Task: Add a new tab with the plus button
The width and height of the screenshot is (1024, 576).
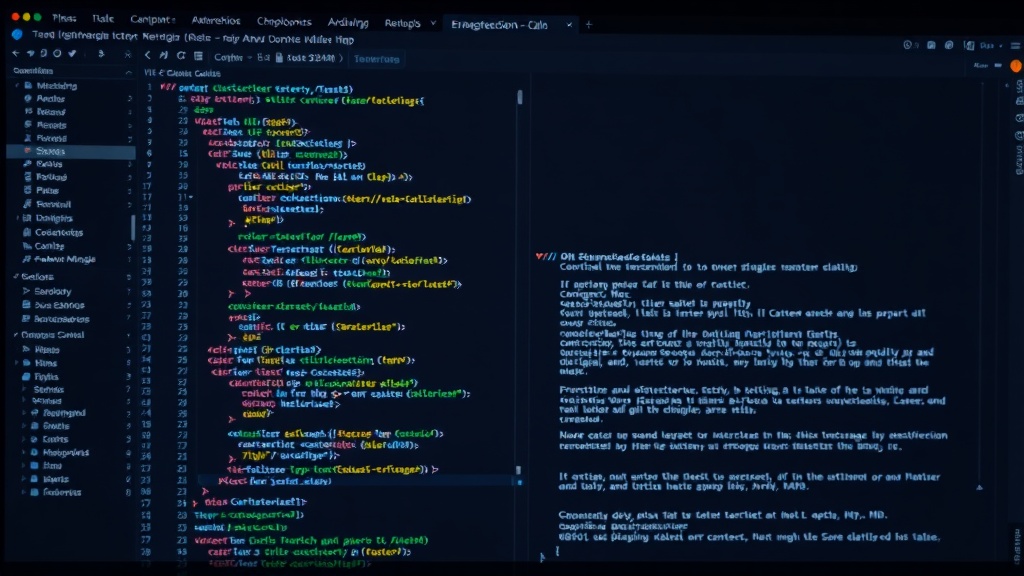Action: pos(588,25)
